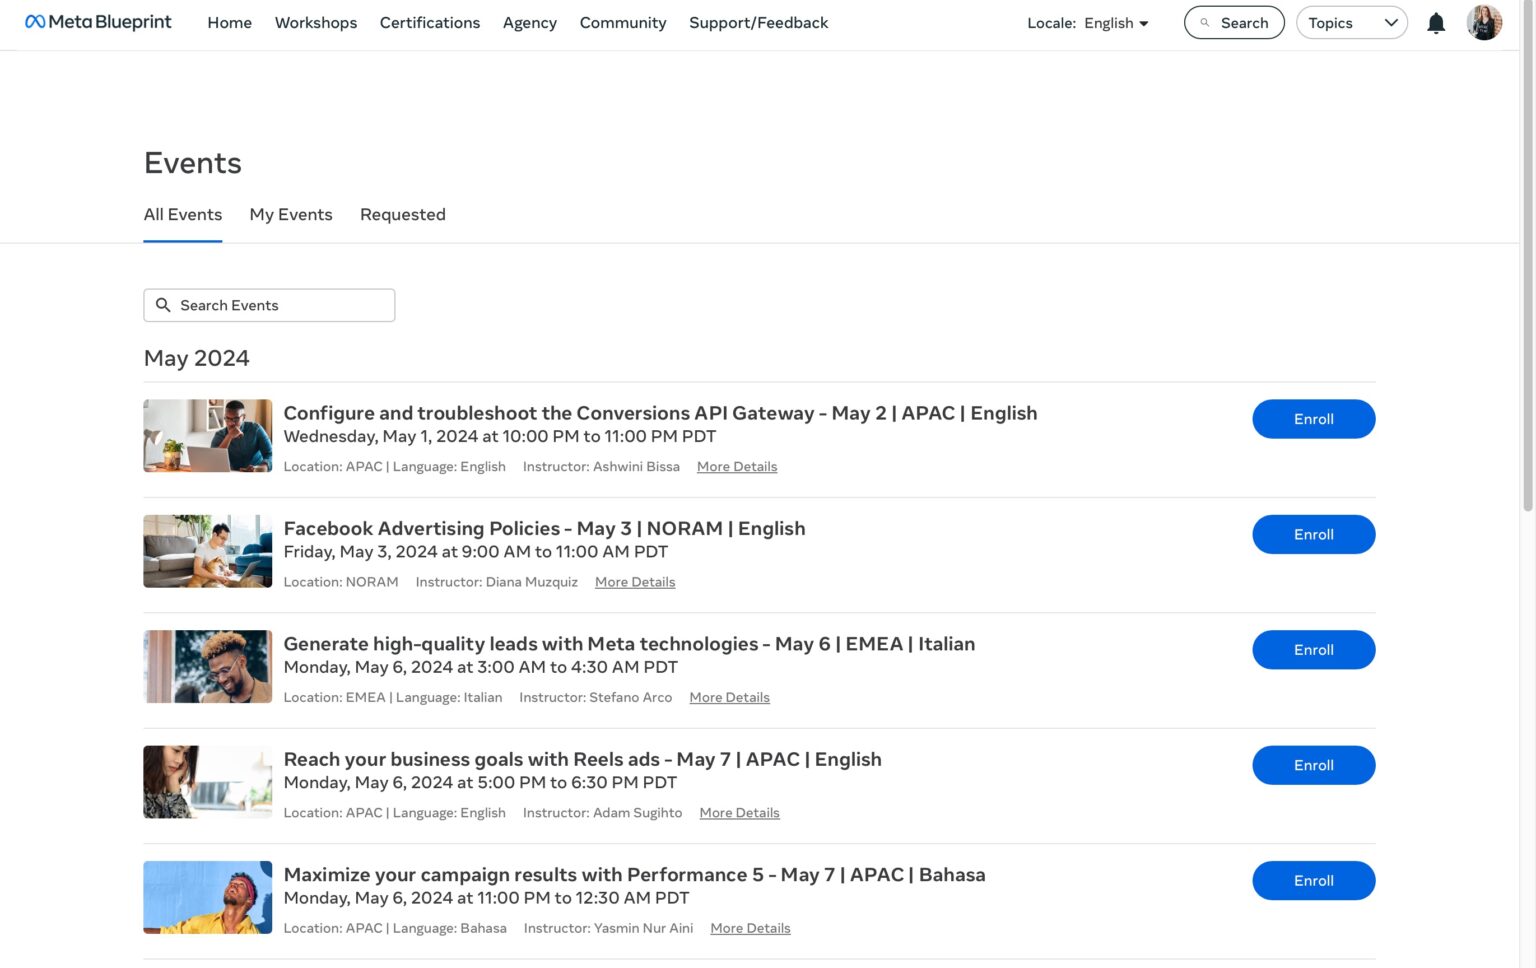
Task: Click the Search button in header
Action: tap(1233, 23)
